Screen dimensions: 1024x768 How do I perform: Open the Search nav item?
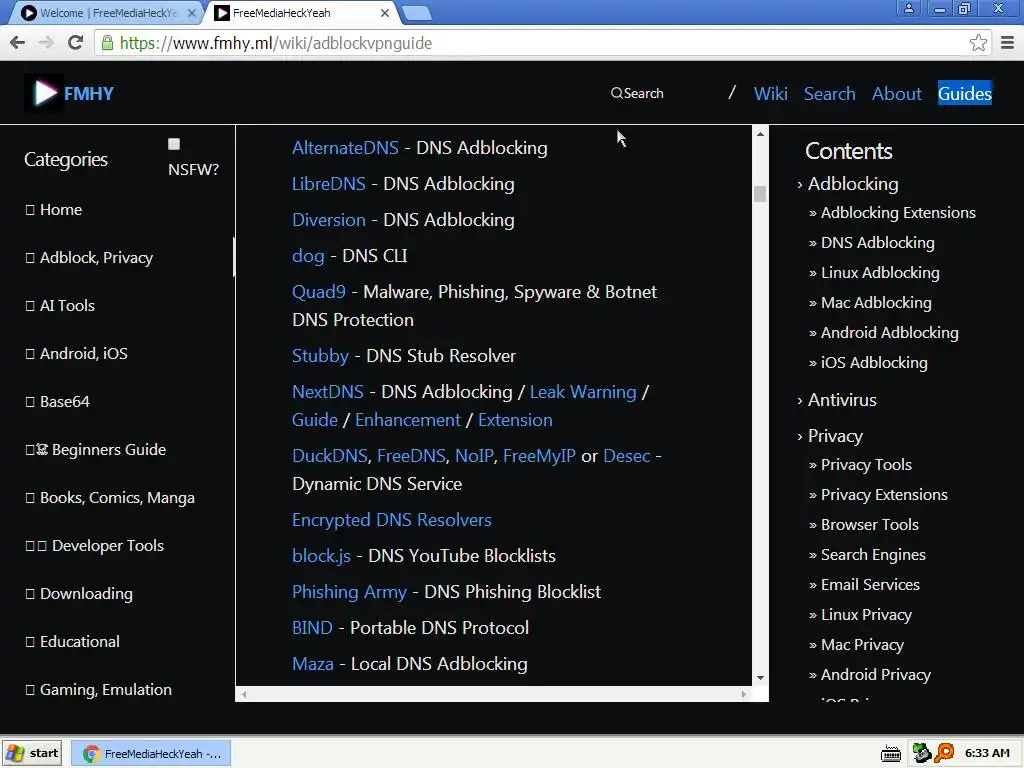point(829,93)
